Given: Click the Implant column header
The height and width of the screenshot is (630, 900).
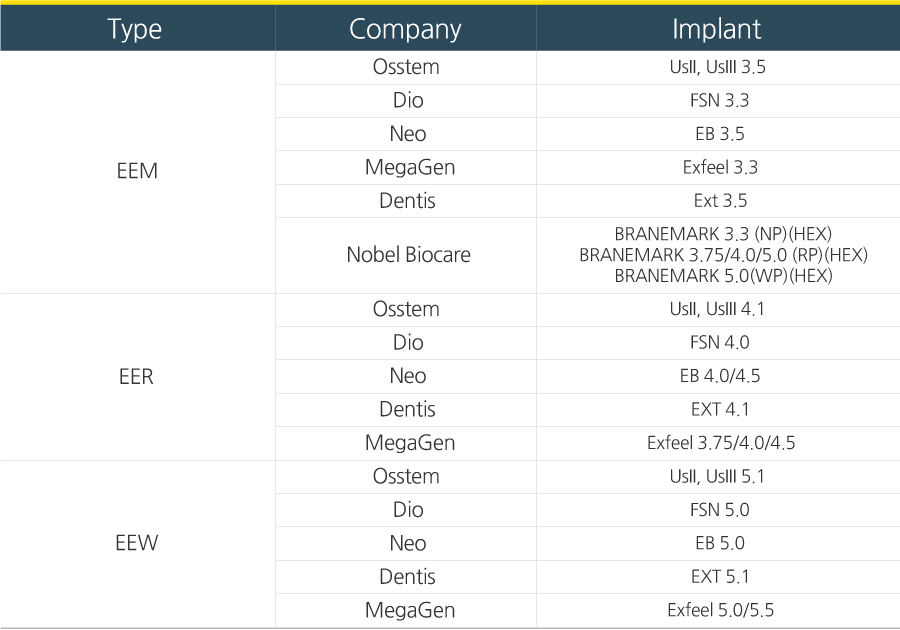Looking at the screenshot, I should coord(717,29).
